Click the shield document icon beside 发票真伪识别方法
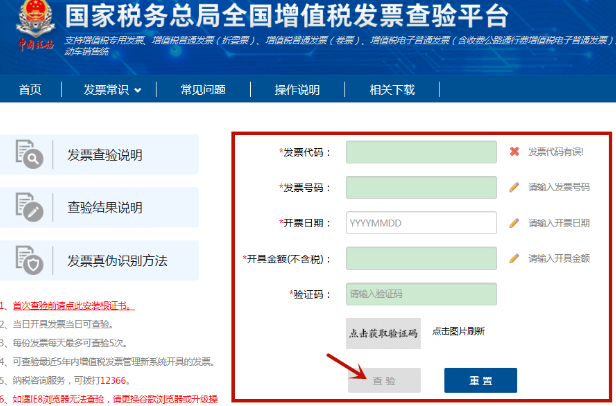616x406 pixels. coord(27,260)
